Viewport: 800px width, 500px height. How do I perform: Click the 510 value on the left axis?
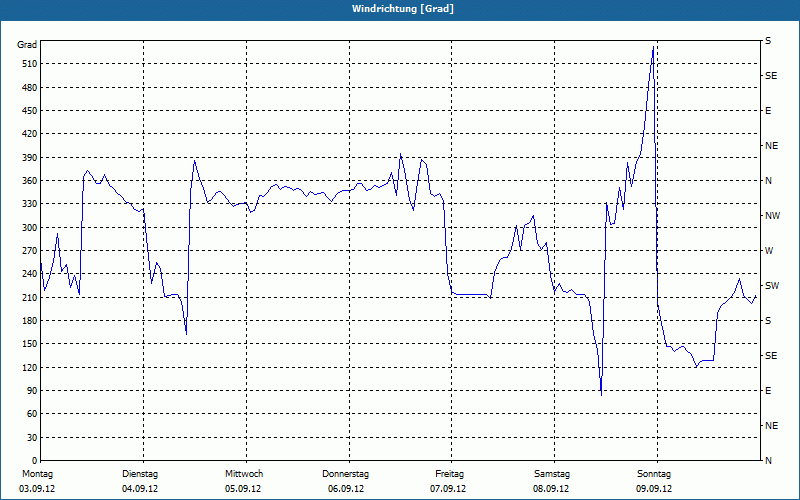29,64
